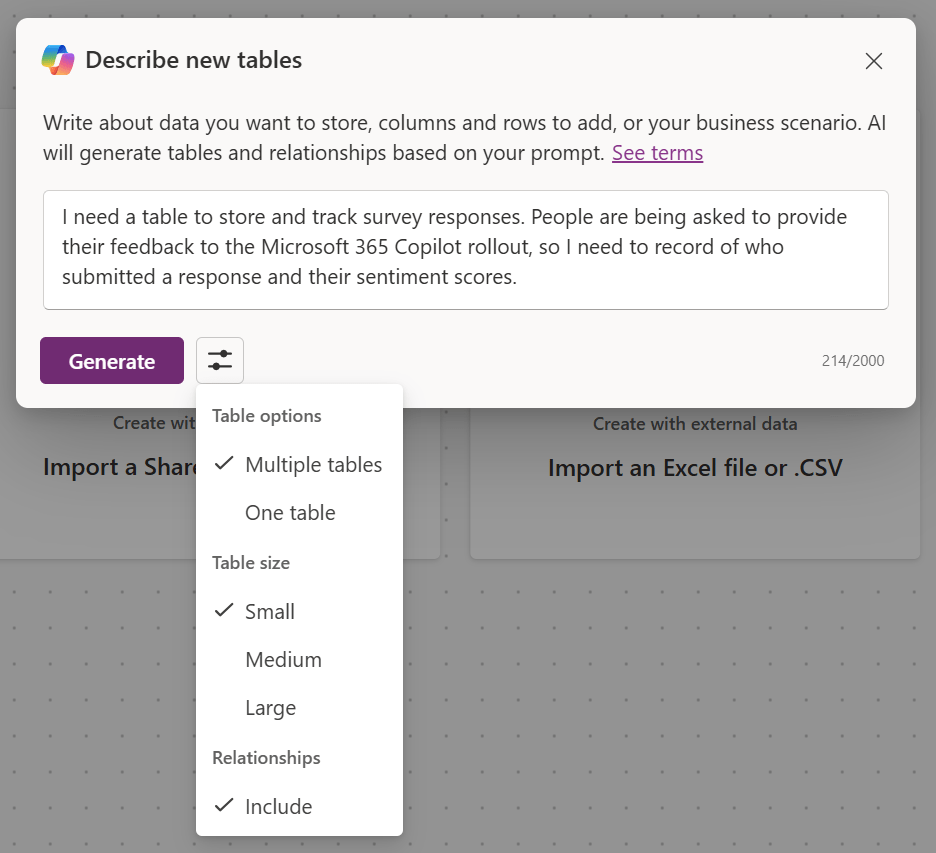
Task: Click the Copilot icon beside the dialog title
Action: [x=57, y=60]
